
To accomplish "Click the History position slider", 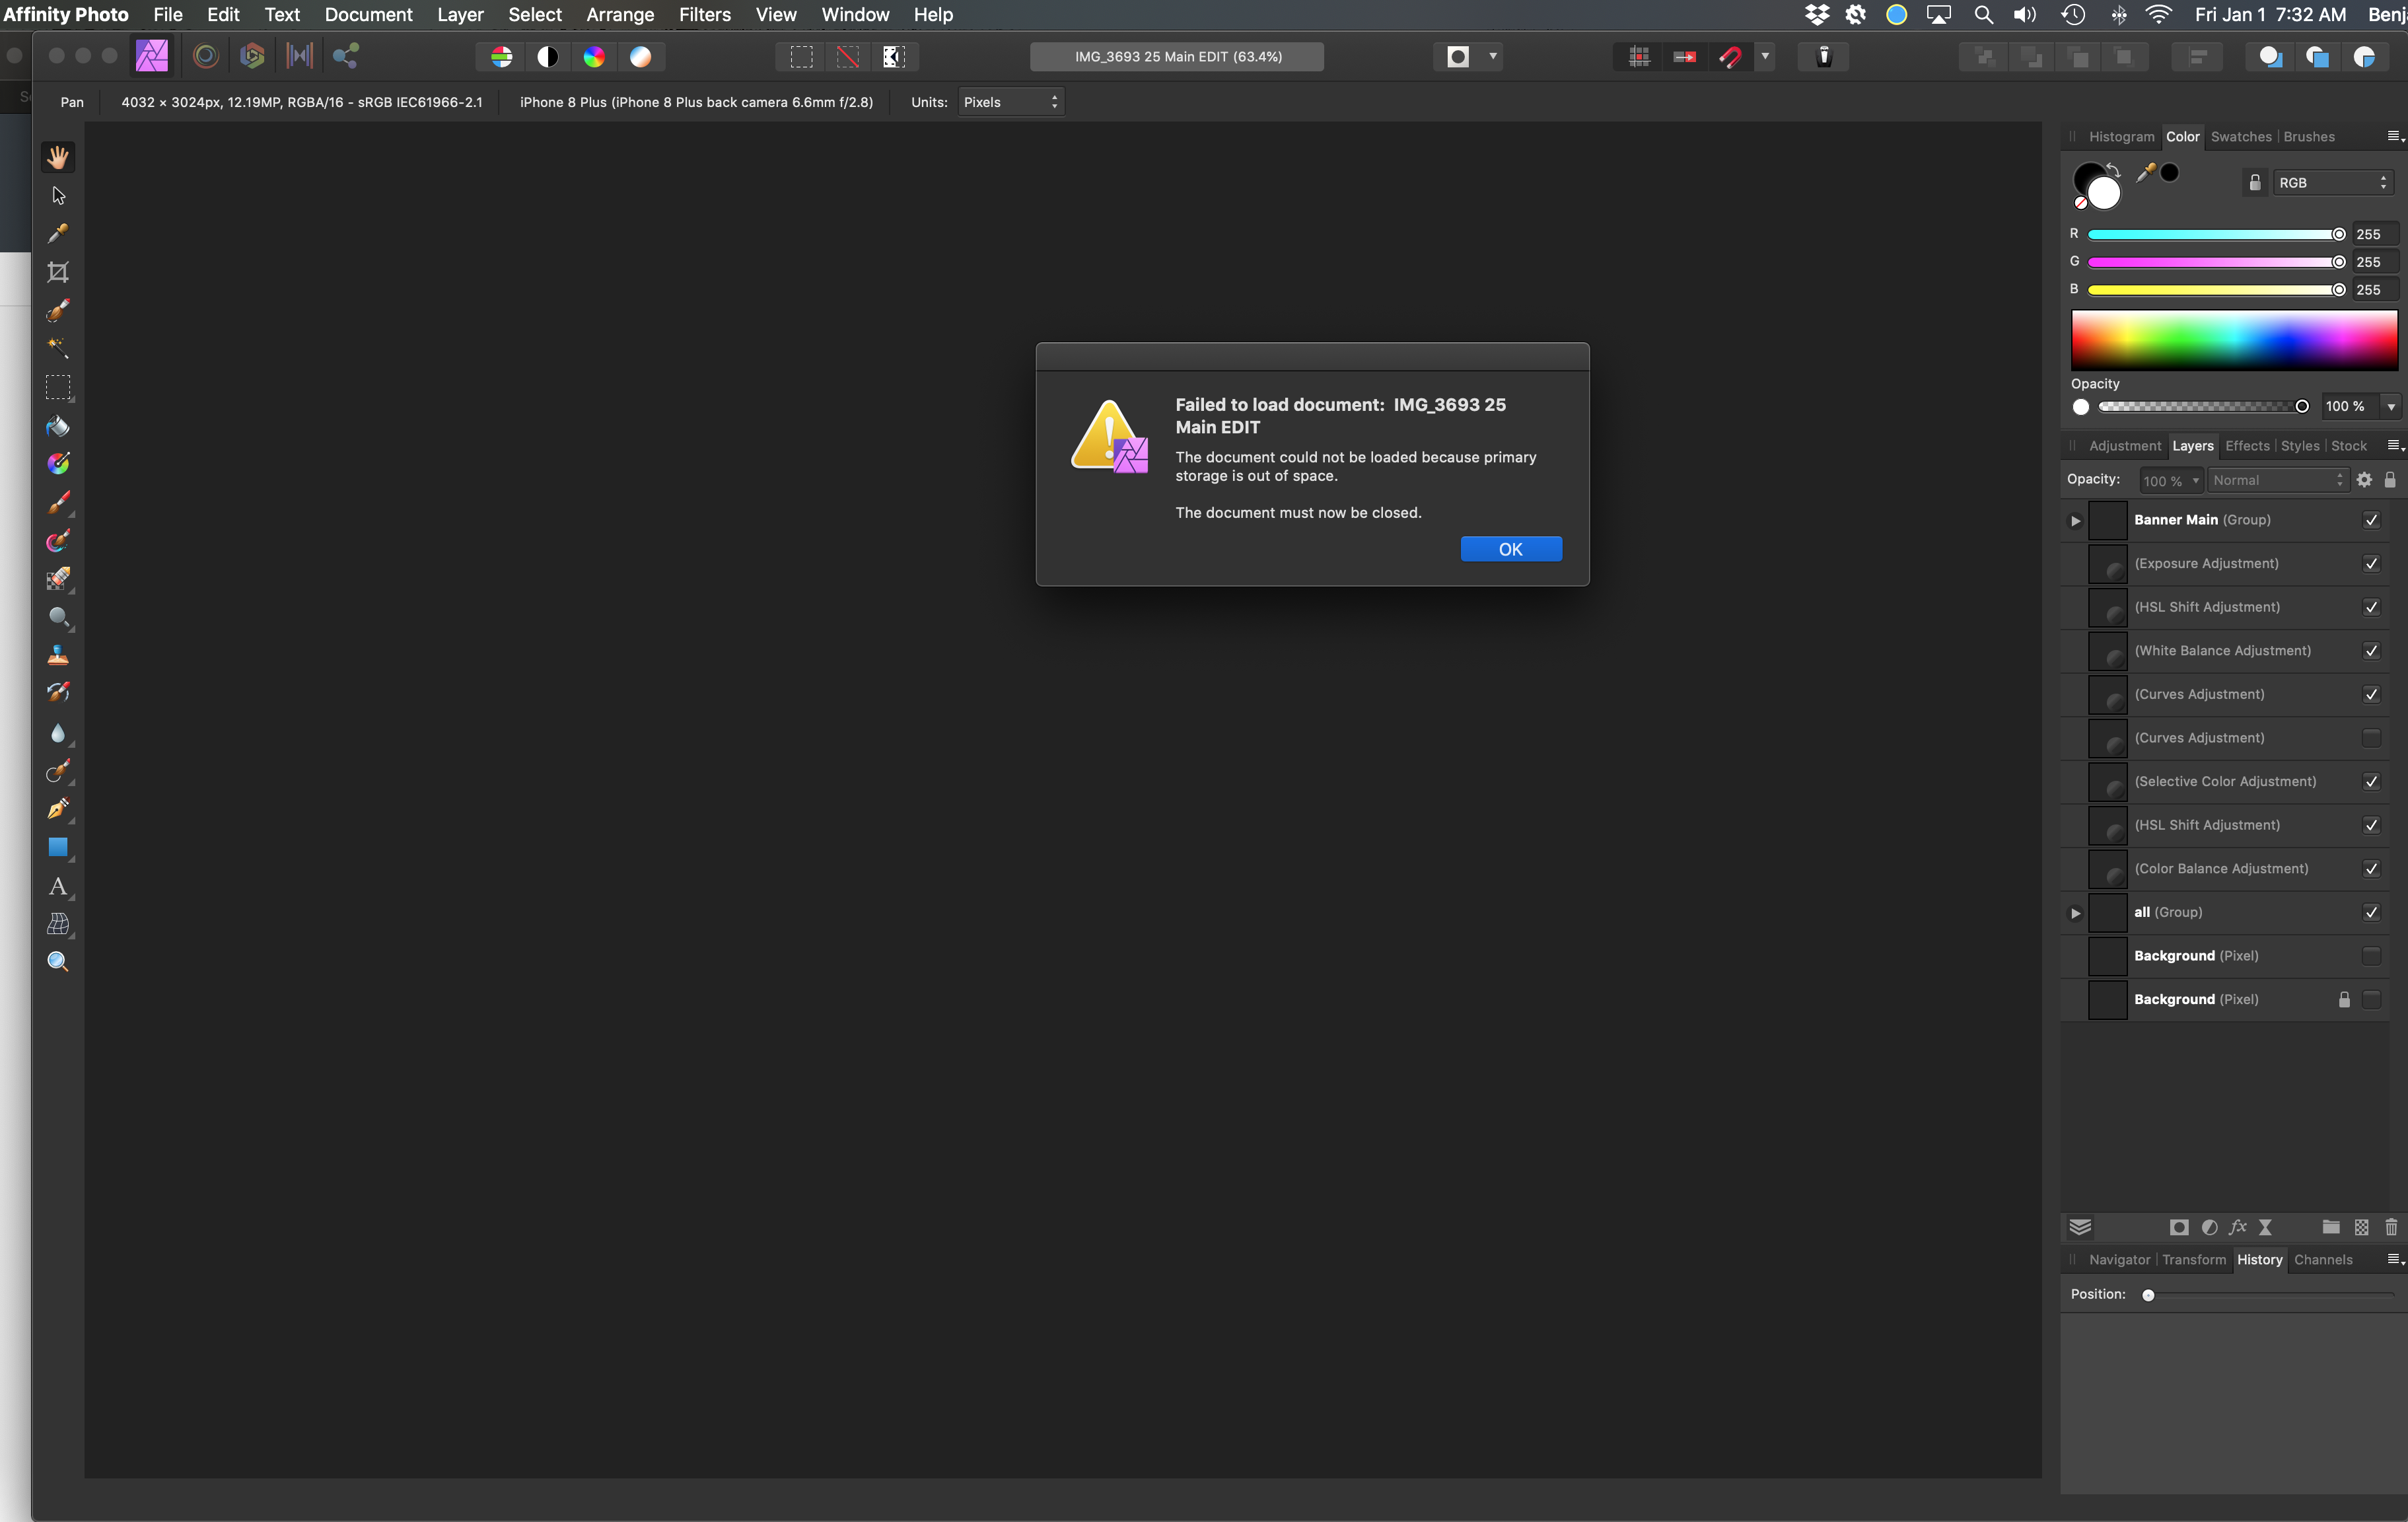I will (x=2269, y=1295).
